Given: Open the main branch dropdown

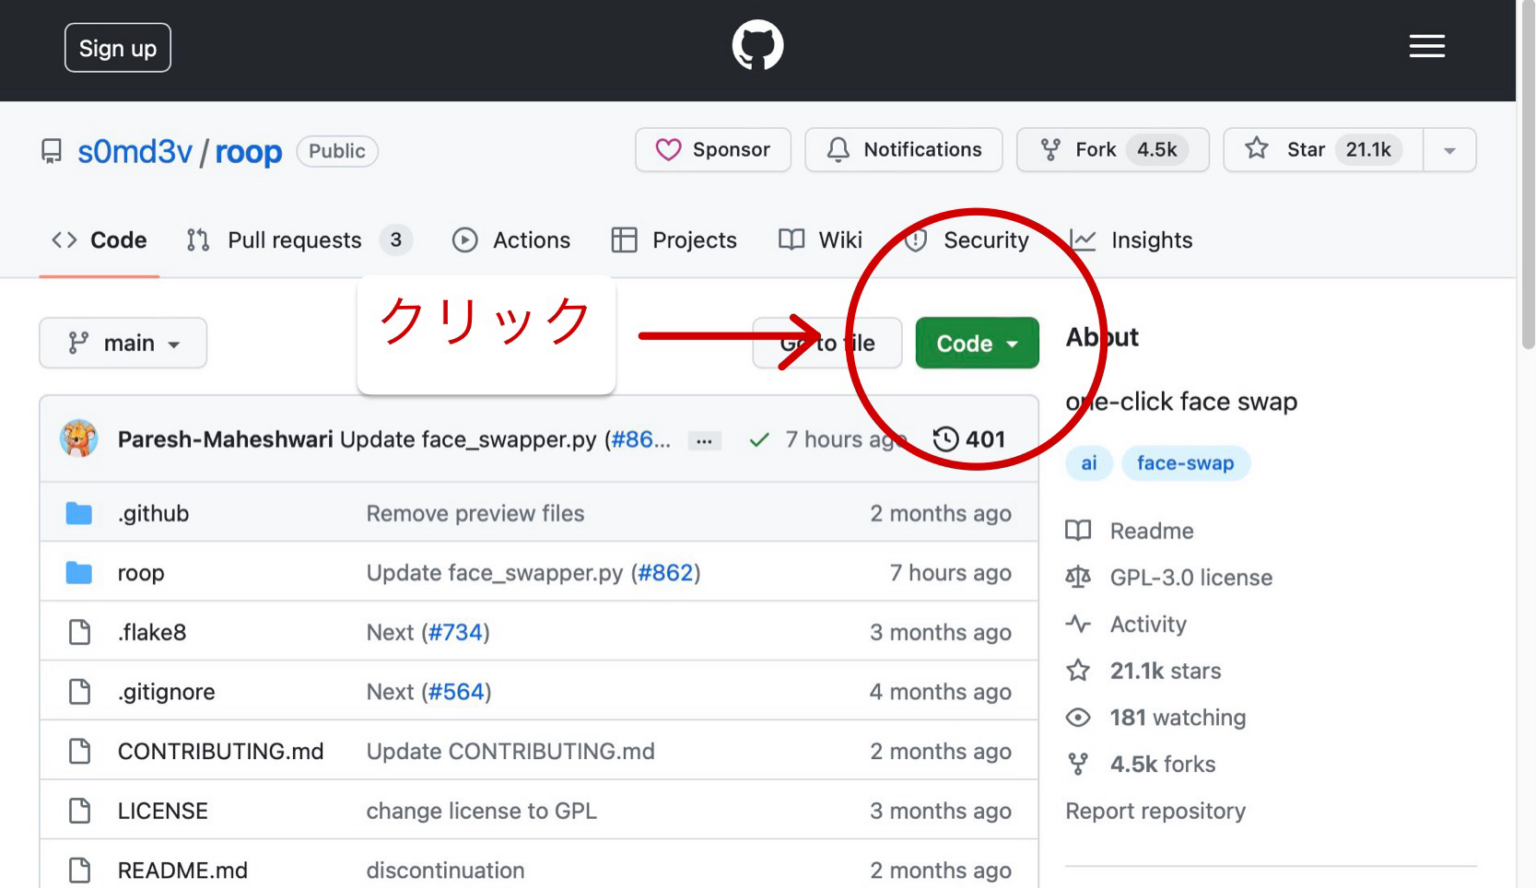Looking at the screenshot, I should (x=123, y=343).
